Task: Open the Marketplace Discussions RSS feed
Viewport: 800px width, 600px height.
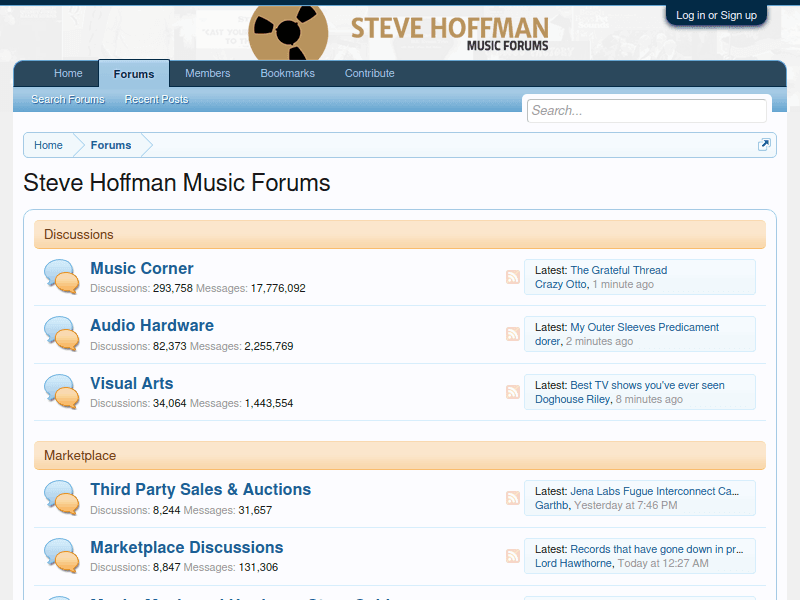Action: [513, 554]
